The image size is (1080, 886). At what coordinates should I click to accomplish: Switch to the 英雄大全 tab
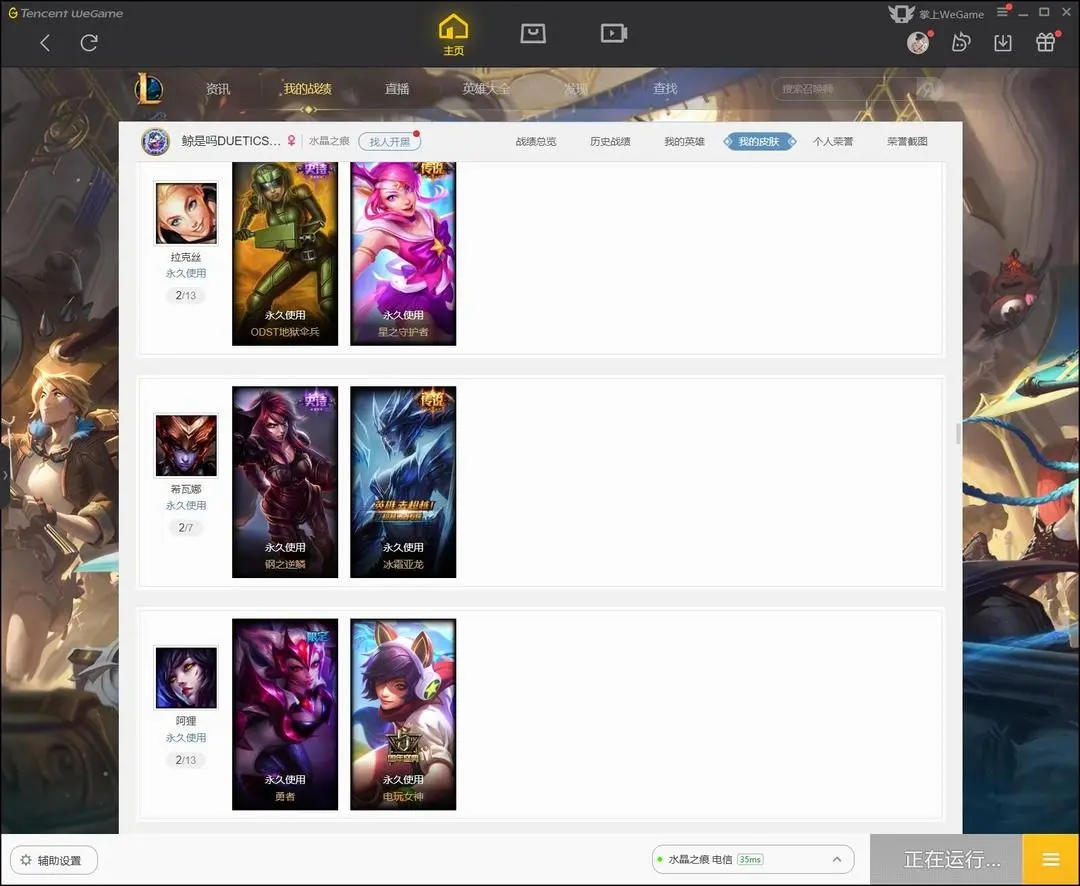click(x=486, y=89)
